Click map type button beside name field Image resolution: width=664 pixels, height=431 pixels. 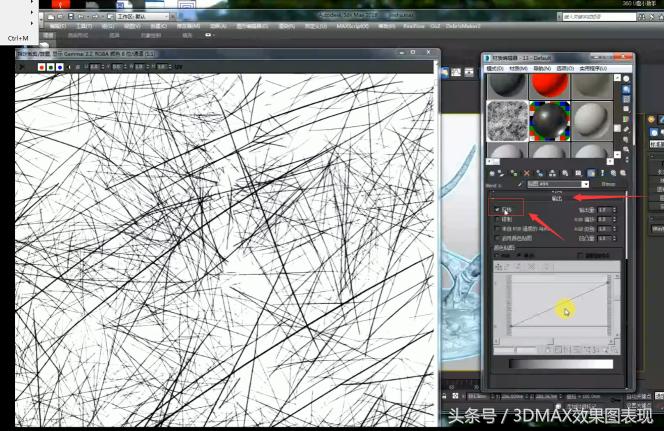[608, 184]
